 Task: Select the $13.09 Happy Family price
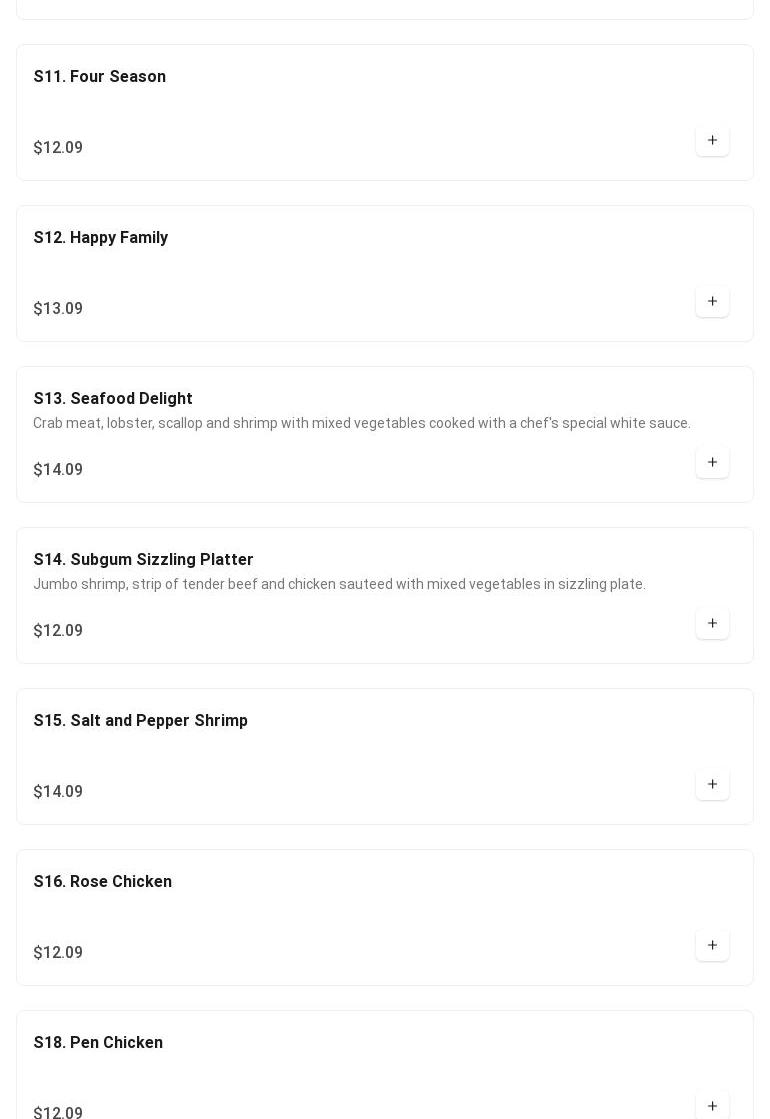pyautogui.click(x=59, y=308)
